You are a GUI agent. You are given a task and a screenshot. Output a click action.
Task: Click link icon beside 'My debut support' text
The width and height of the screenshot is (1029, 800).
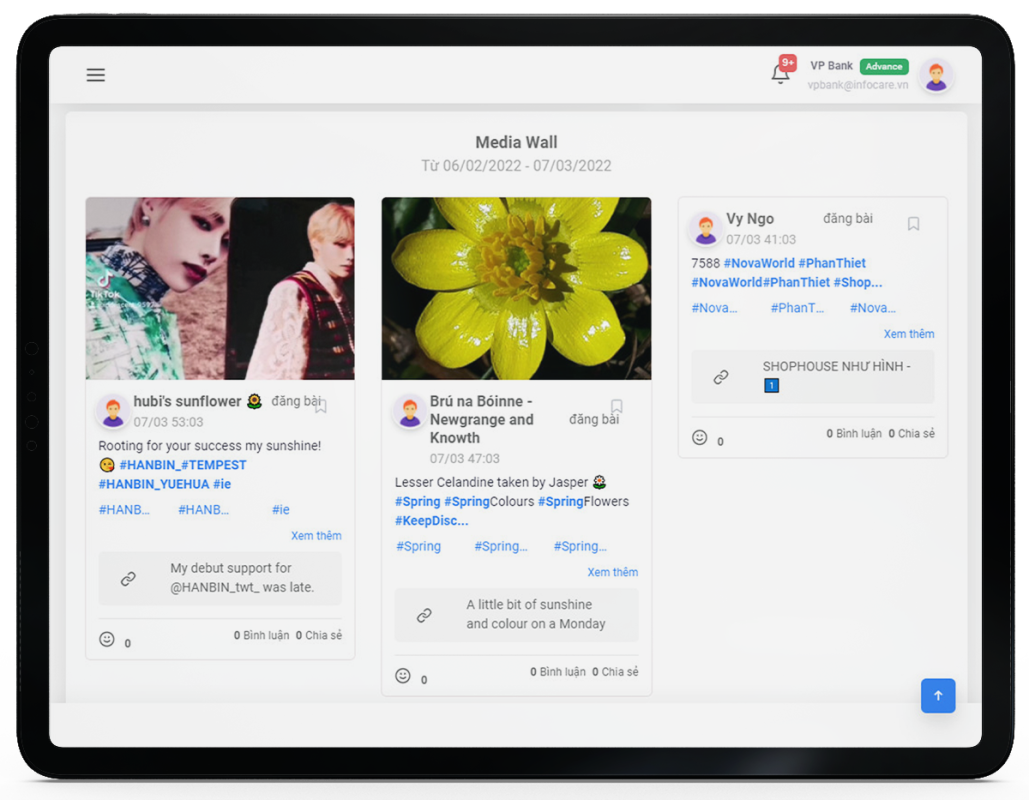(128, 579)
